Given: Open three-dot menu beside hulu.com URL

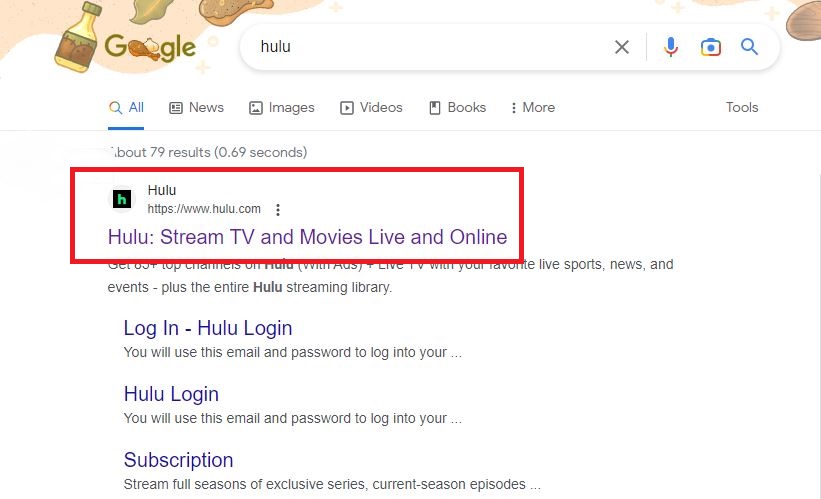Looking at the screenshot, I should (x=278, y=210).
